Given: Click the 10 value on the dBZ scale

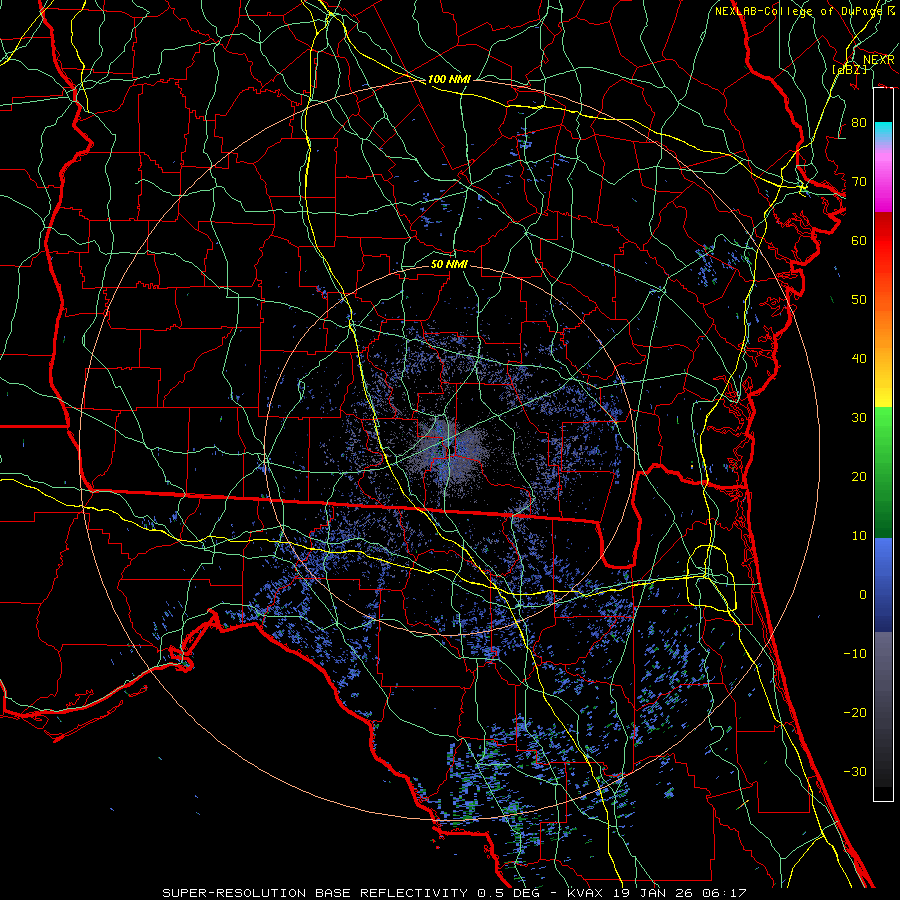Looking at the screenshot, I should tap(859, 536).
